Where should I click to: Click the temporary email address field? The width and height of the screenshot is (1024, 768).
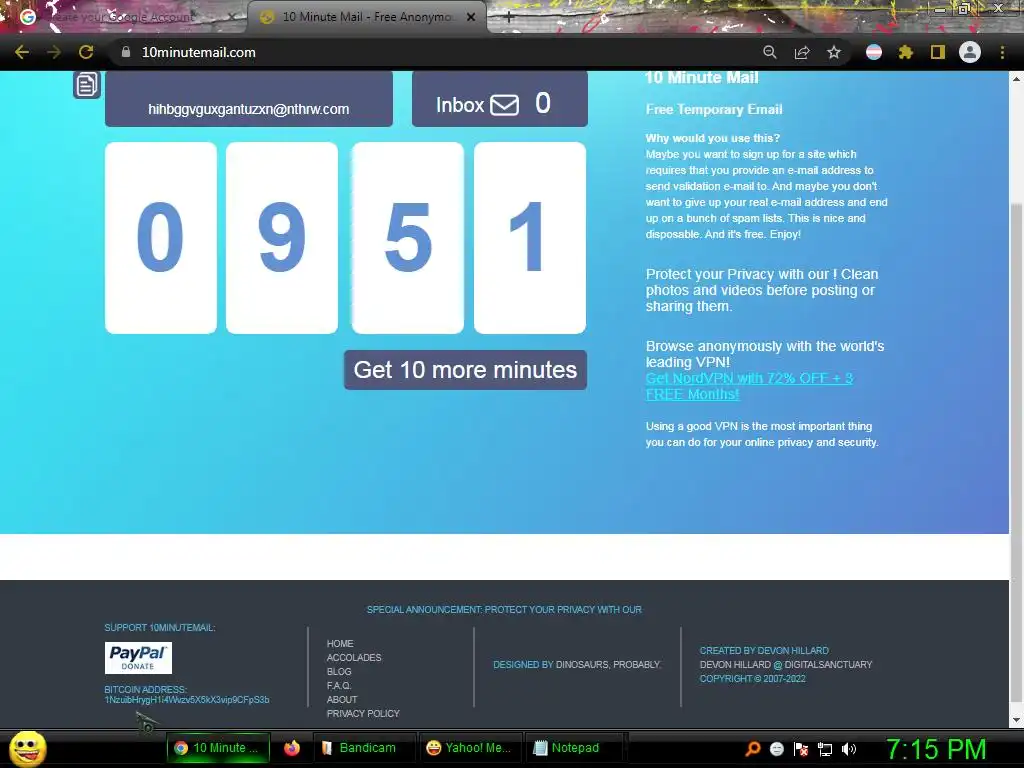tap(249, 99)
